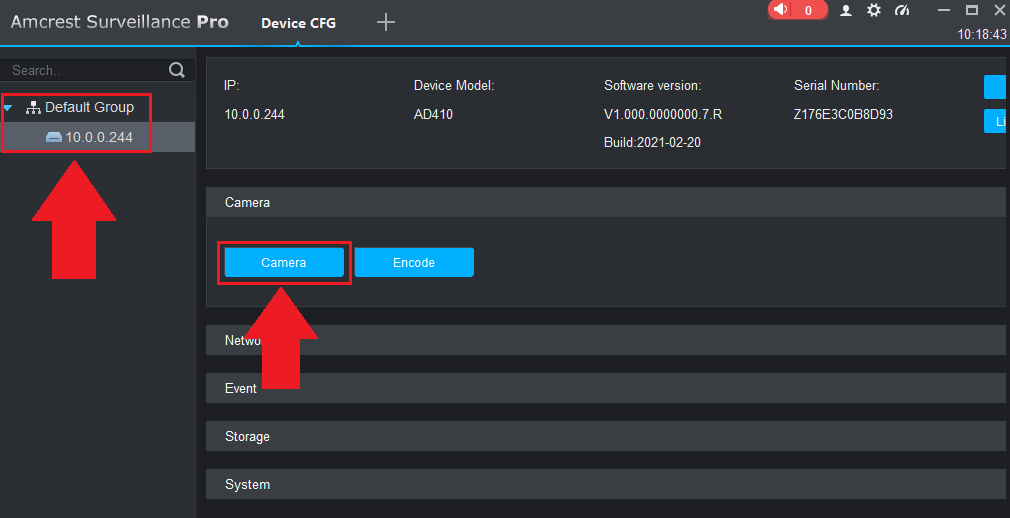The image size is (1010, 518).
Task: Switch to the Device CFG tab
Action: [298, 23]
